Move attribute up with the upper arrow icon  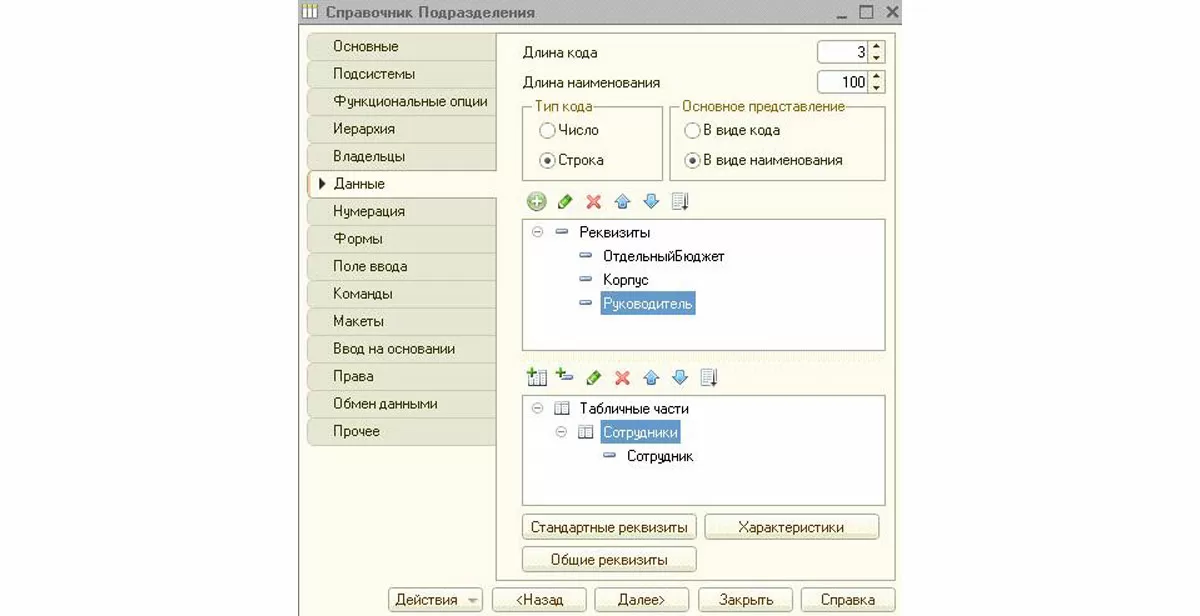click(x=622, y=202)
